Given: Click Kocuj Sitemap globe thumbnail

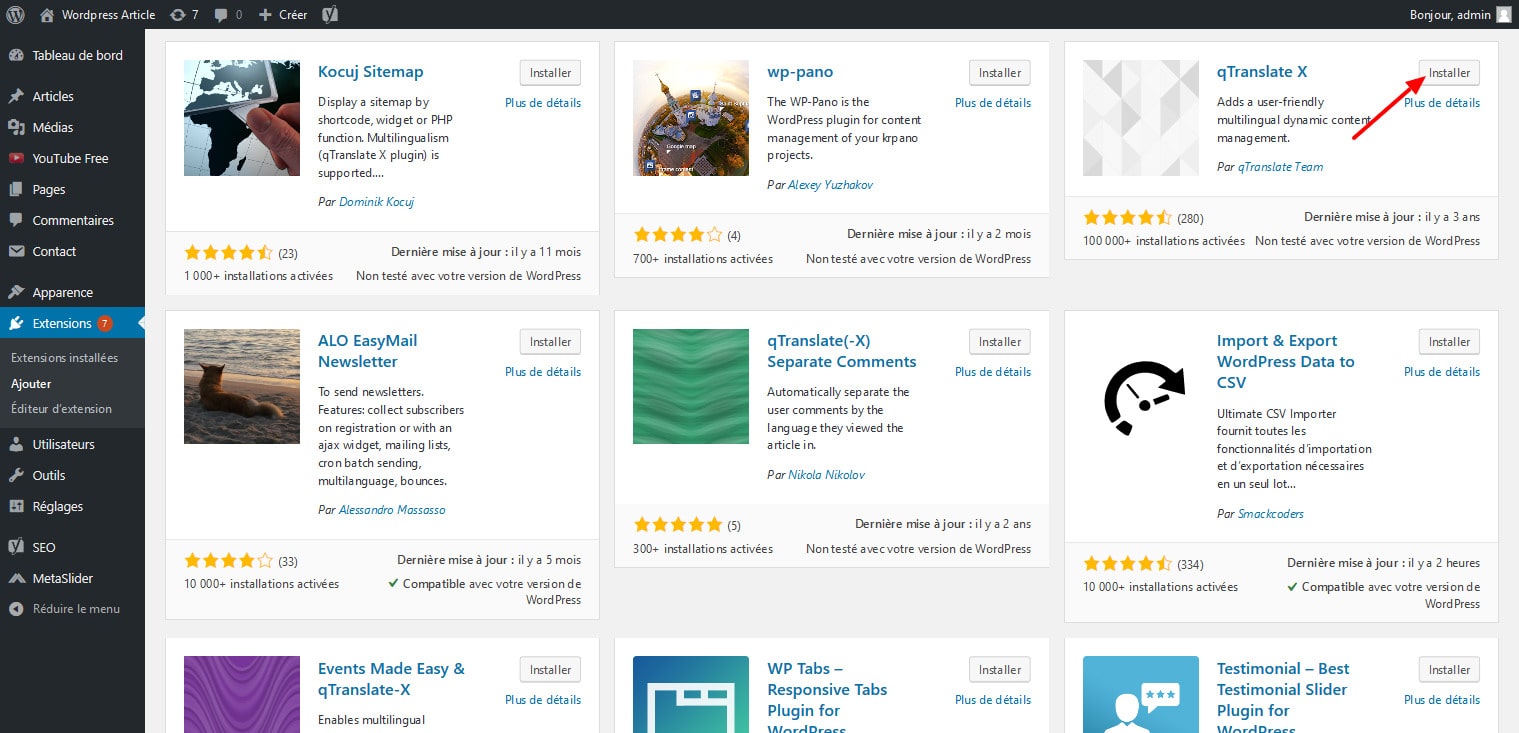Looking at the screenshot, I should (242, 118).
